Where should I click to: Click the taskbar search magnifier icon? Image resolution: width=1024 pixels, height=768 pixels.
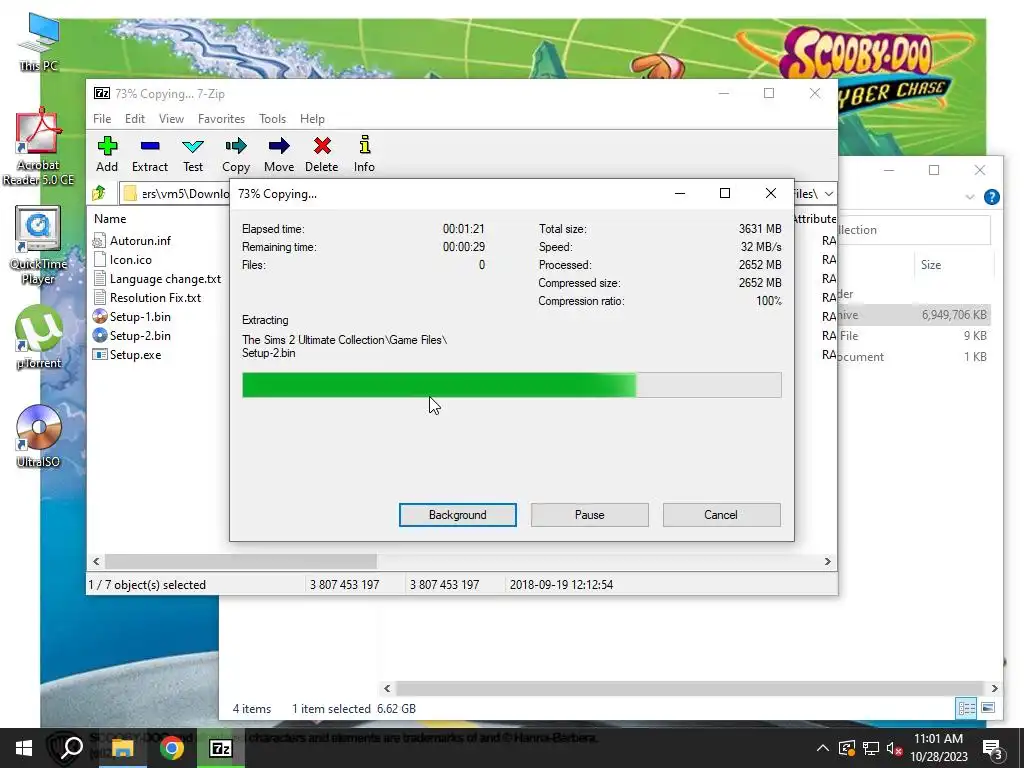click(71, 748)
